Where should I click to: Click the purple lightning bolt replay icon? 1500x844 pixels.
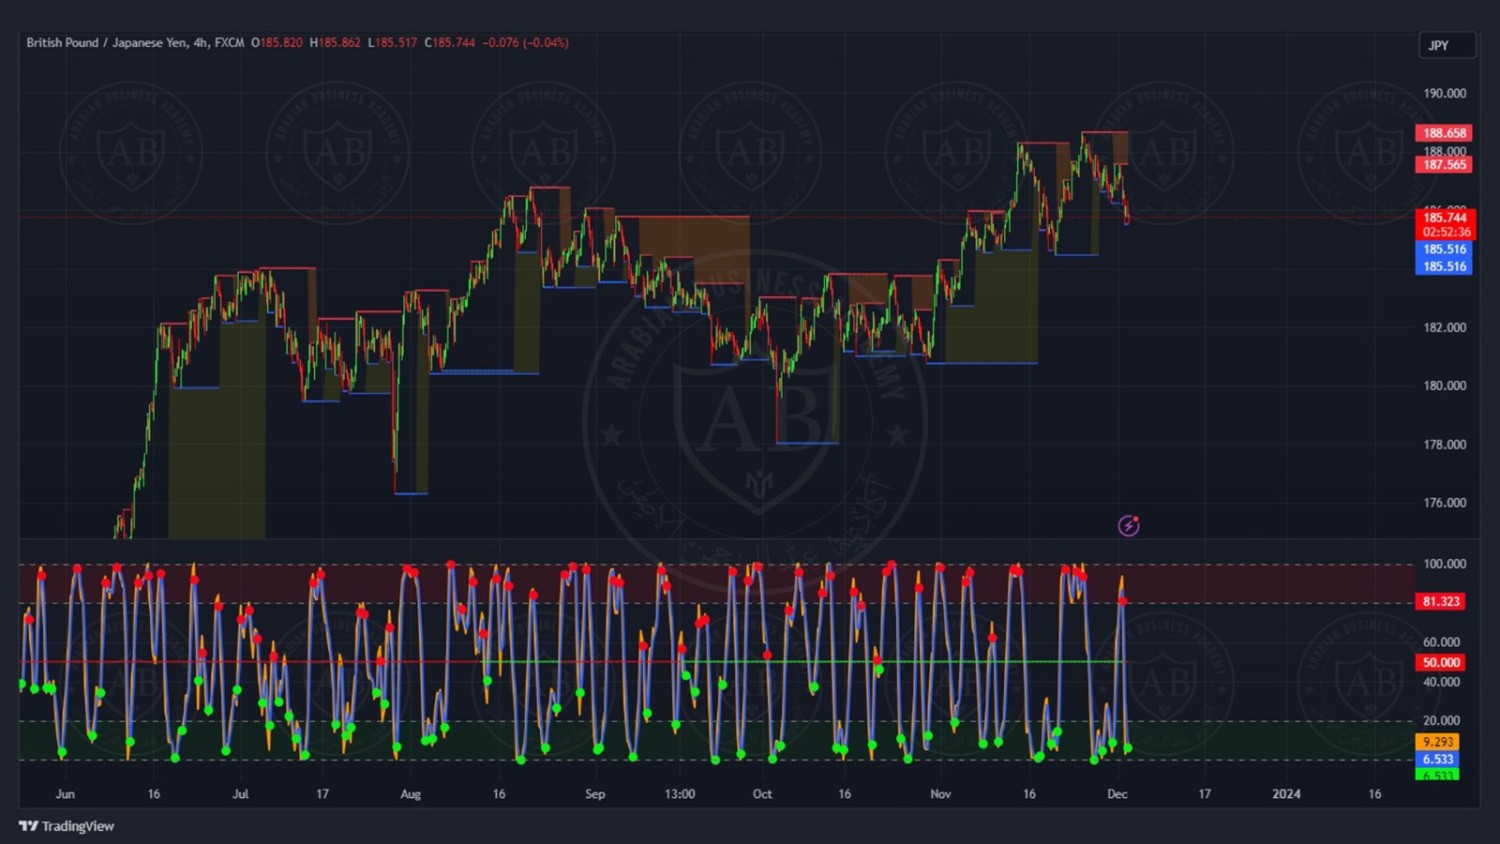point(1128,526)
